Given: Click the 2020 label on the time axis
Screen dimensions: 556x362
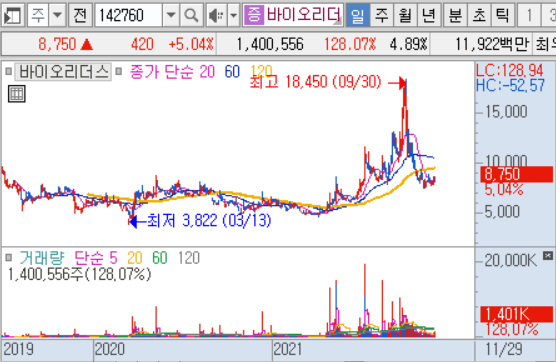Looking at the screenshot, I should 110,349.
